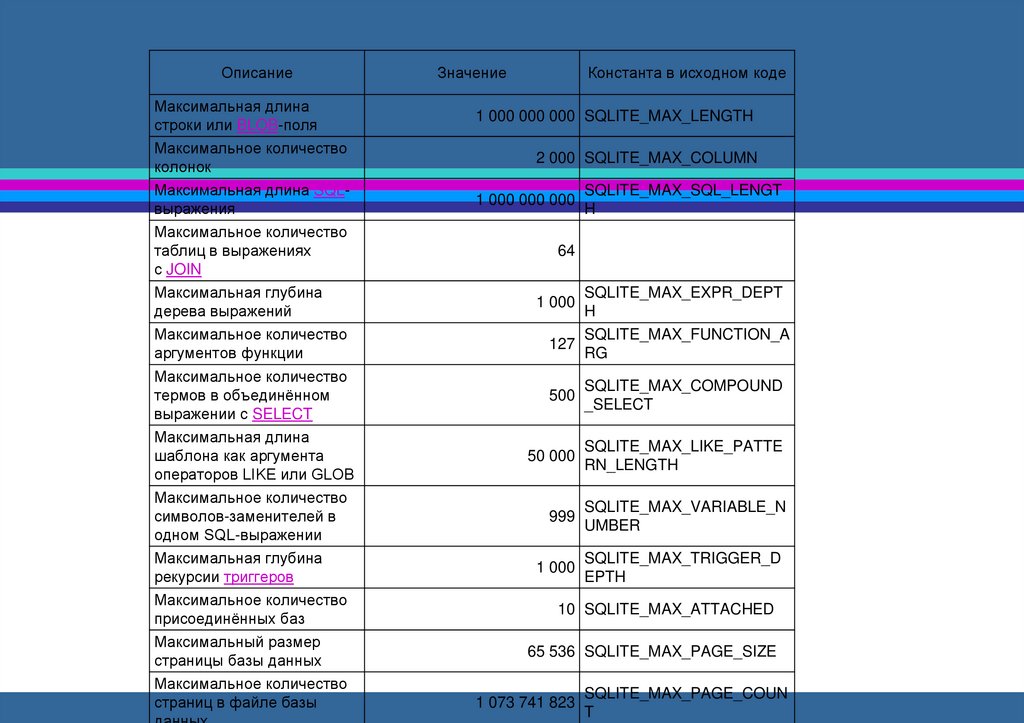Follow the SQL hyperlink in the description
The height and width of the screenshot is (723, 1024).
pos(329,190)
